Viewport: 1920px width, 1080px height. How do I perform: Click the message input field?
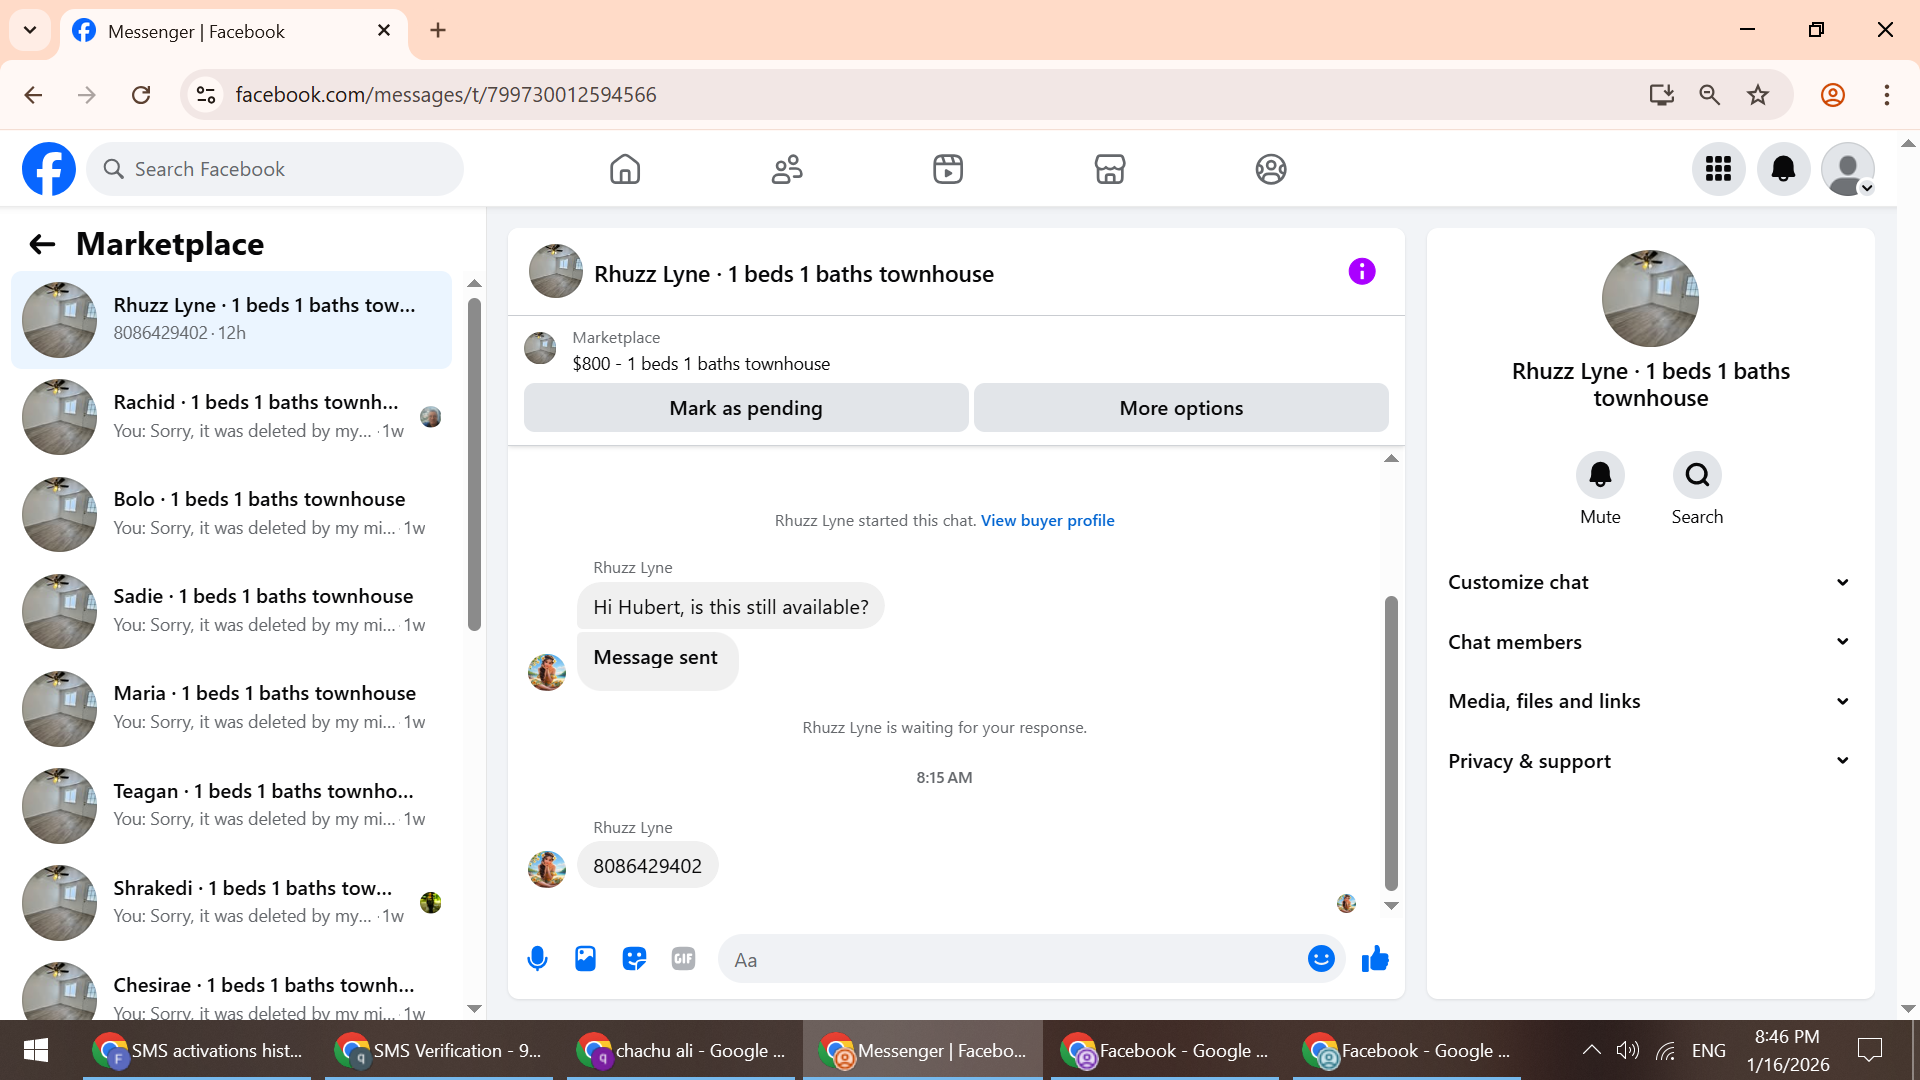tap(1010, 960)
